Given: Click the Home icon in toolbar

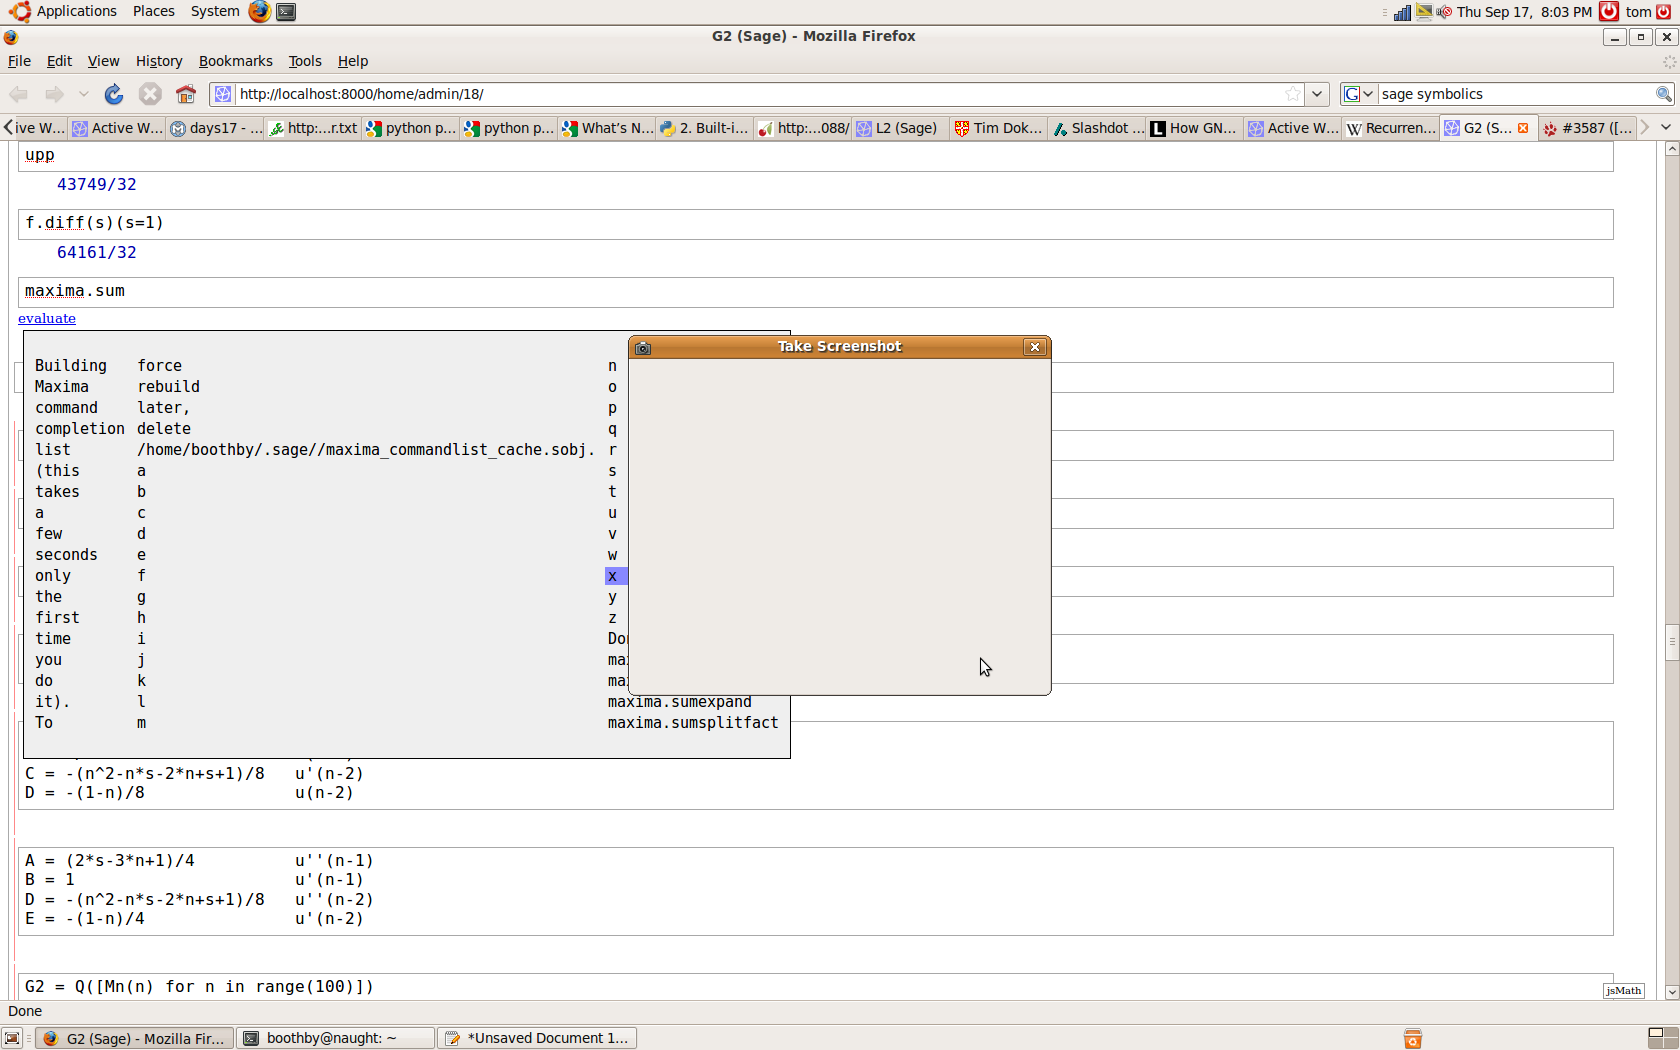Looking at the screenshot, I should (x=186, y=94).
